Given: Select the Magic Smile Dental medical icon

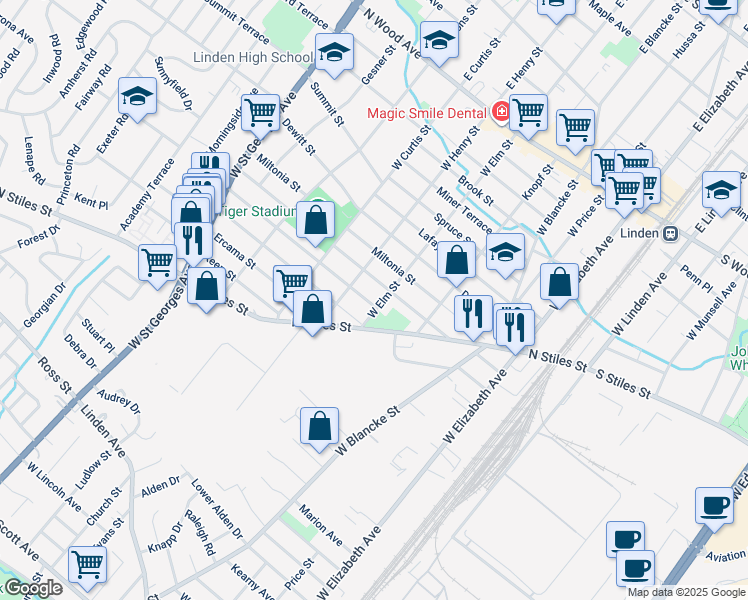Looking at the screenshot, I should point(502,112).
